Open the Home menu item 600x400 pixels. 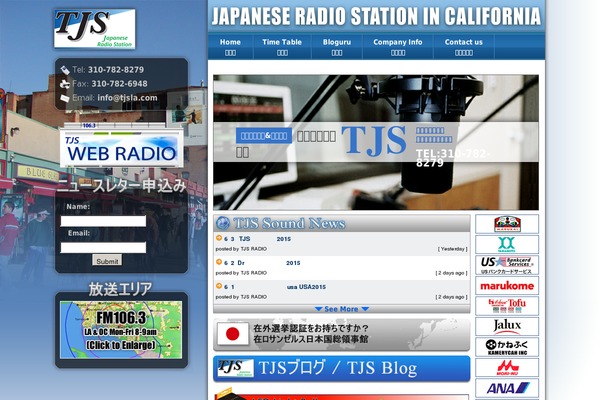tap(230, 47)
